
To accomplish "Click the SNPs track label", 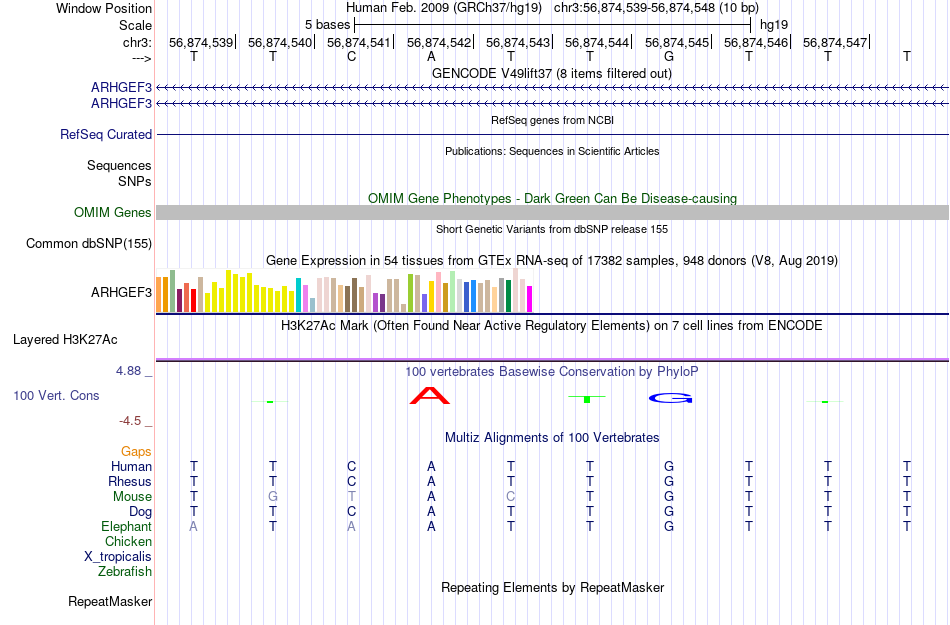I will pos(135,181).
